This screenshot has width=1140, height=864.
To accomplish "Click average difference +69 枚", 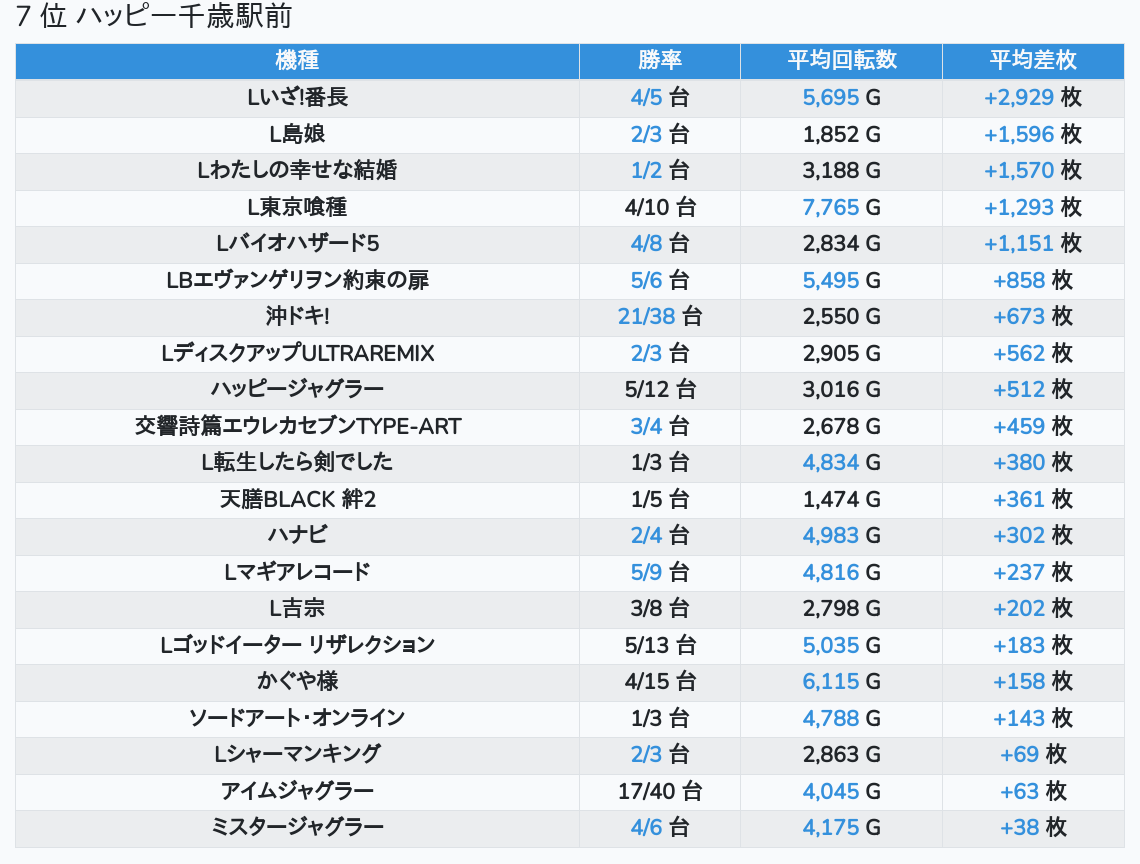I will pos(1032,754).
